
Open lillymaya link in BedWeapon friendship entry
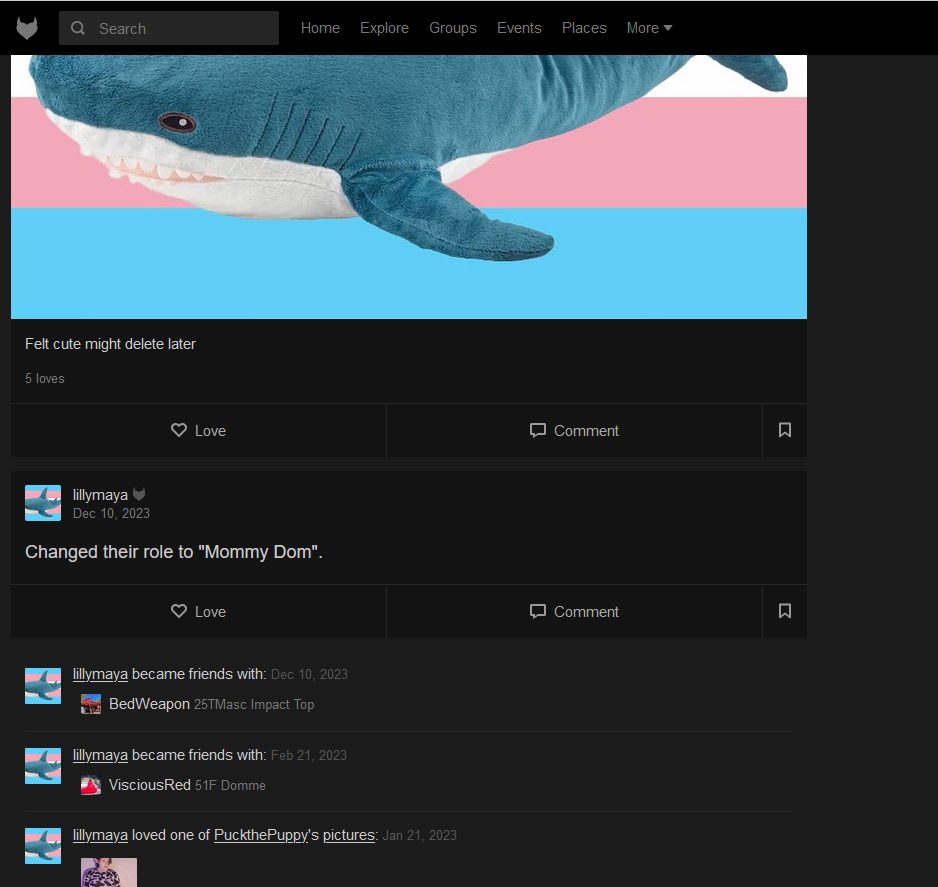[100, 674]
